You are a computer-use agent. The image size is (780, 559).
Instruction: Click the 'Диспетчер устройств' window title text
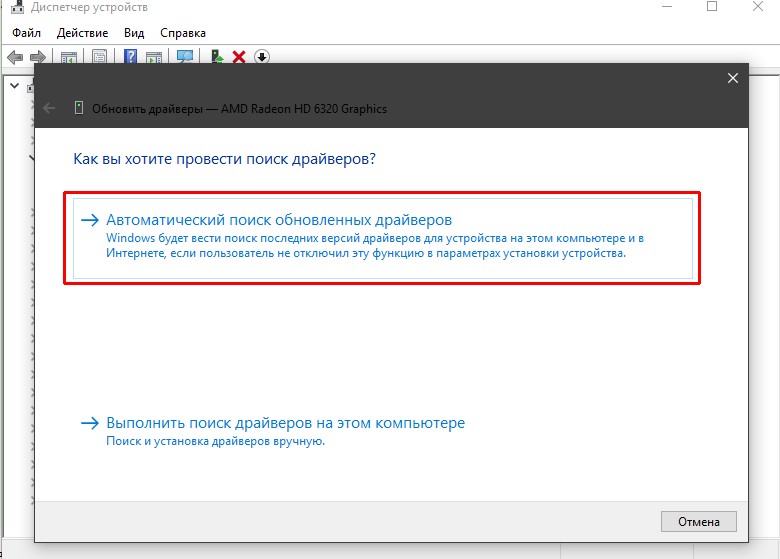[89, 7]
